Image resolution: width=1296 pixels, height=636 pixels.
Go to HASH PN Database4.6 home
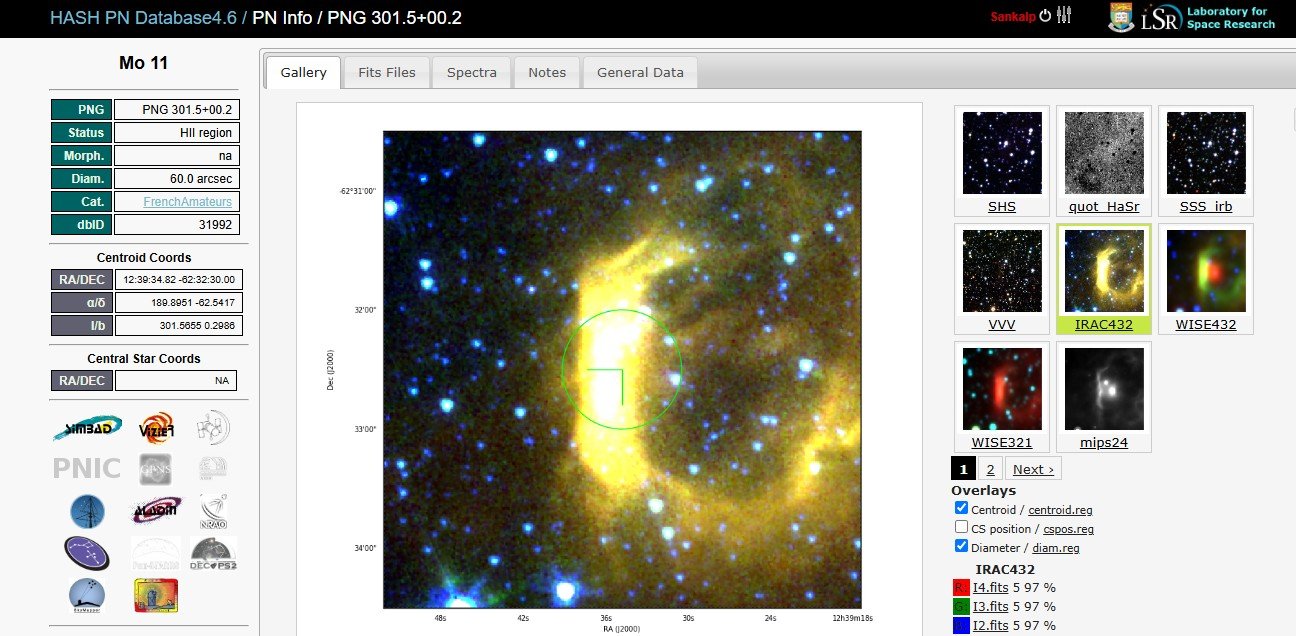point(142,17)
